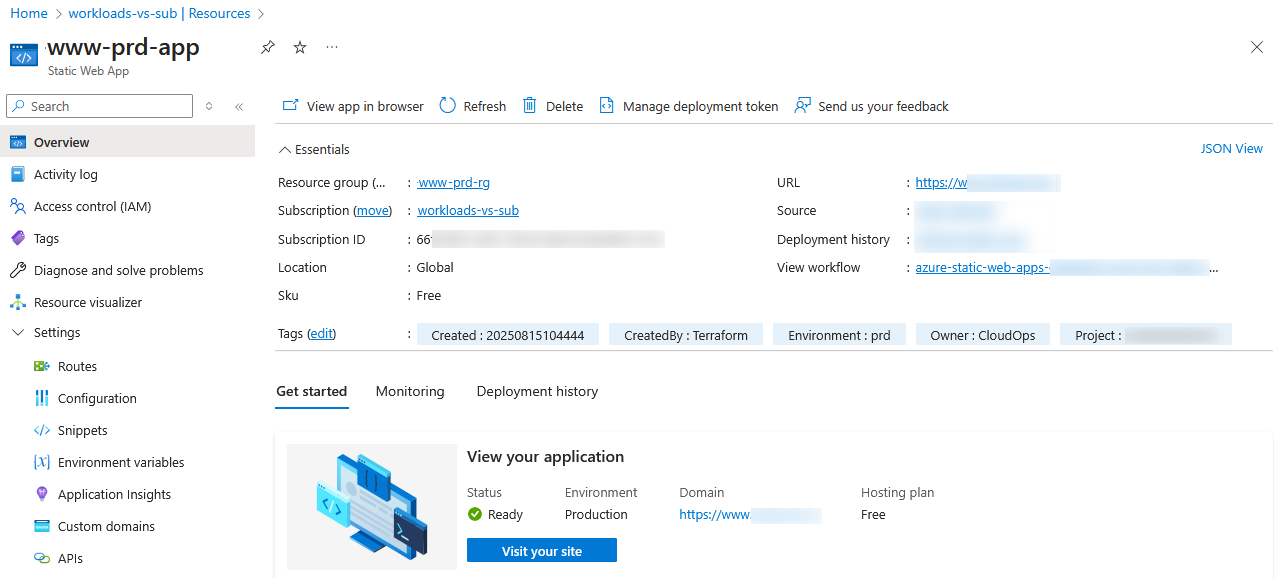The height and width of the screenshot is (578, 1274).
Task: Switch to the Deployment history tab
Action: [x=537, y=391]
